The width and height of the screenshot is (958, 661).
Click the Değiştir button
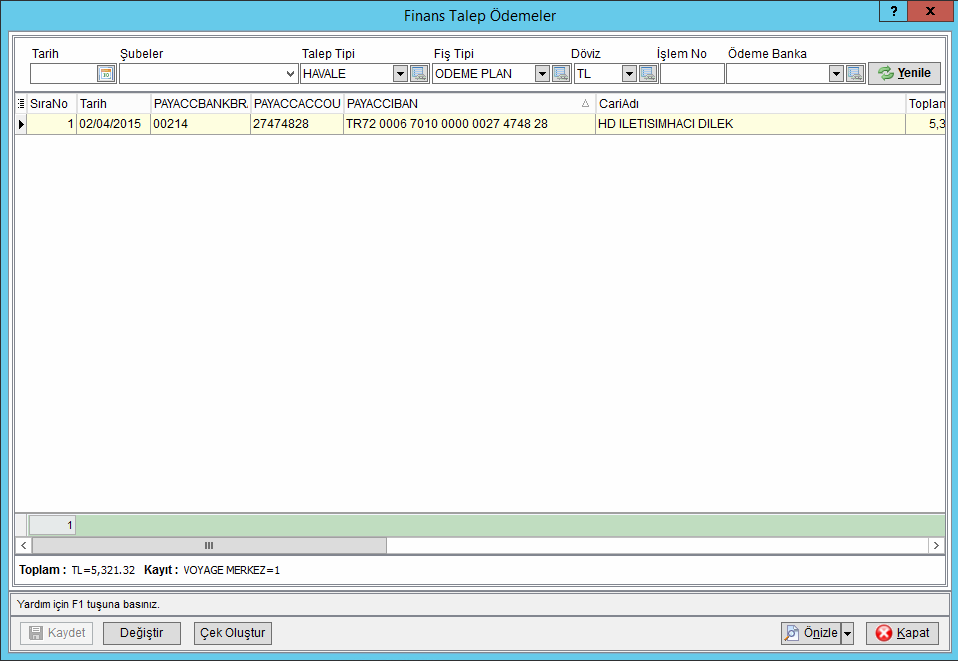[142, 633]
